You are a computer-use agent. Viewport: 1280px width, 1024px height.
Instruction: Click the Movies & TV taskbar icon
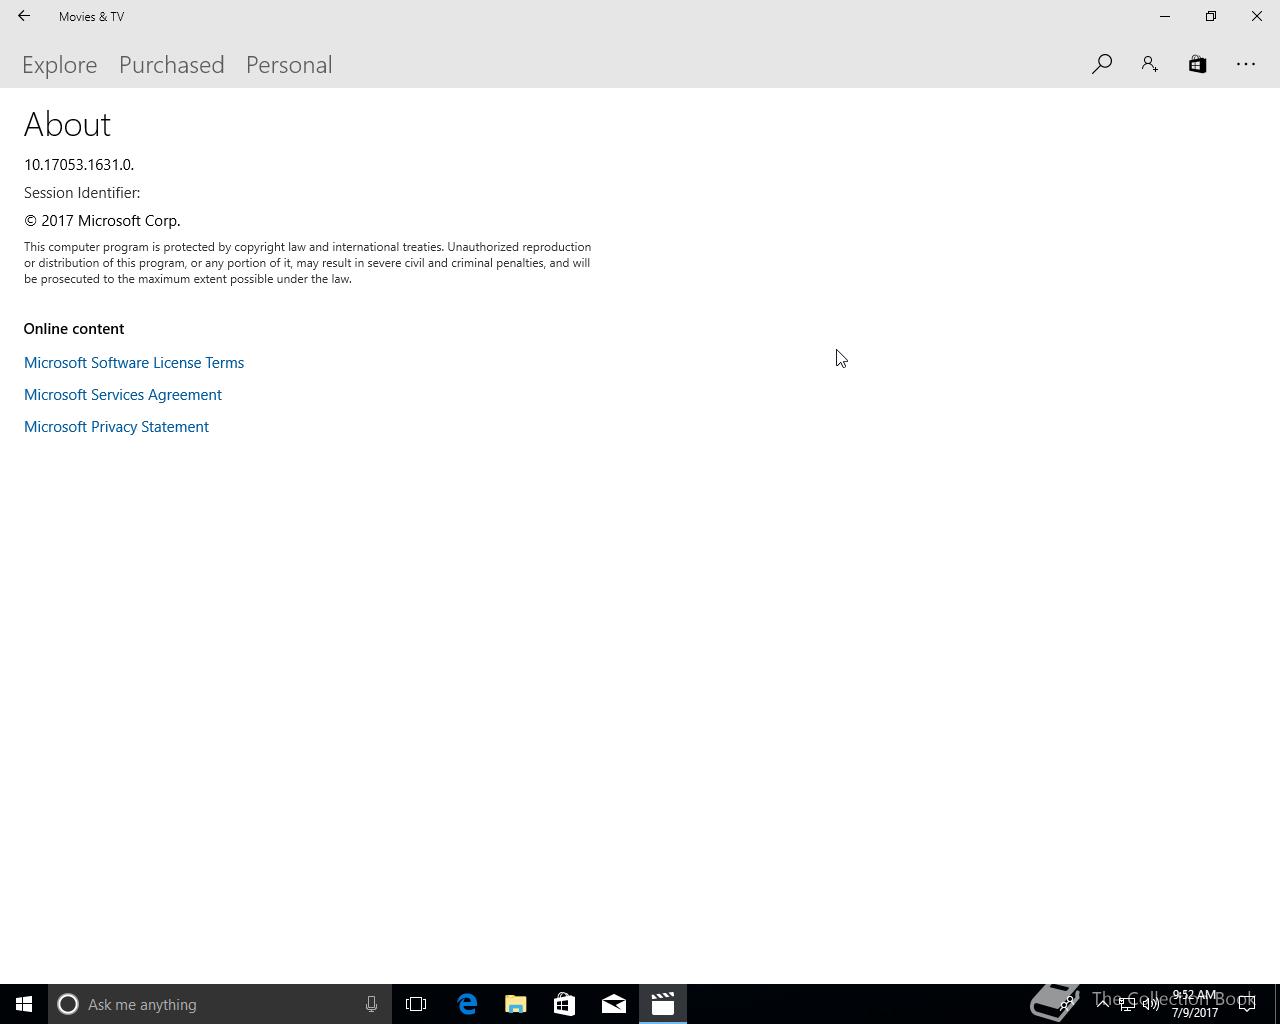[x=663, y=1004]
